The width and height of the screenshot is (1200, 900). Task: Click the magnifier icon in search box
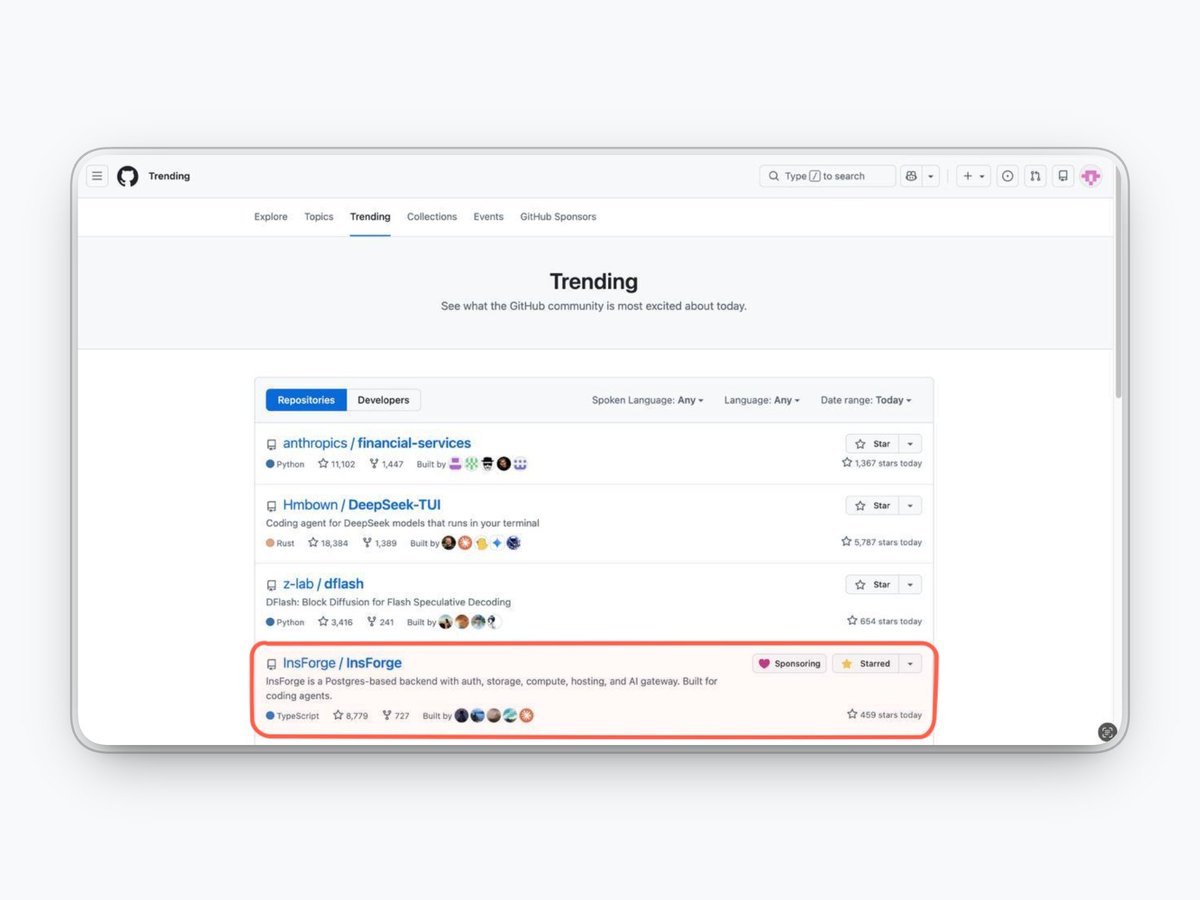click(774, 176)
